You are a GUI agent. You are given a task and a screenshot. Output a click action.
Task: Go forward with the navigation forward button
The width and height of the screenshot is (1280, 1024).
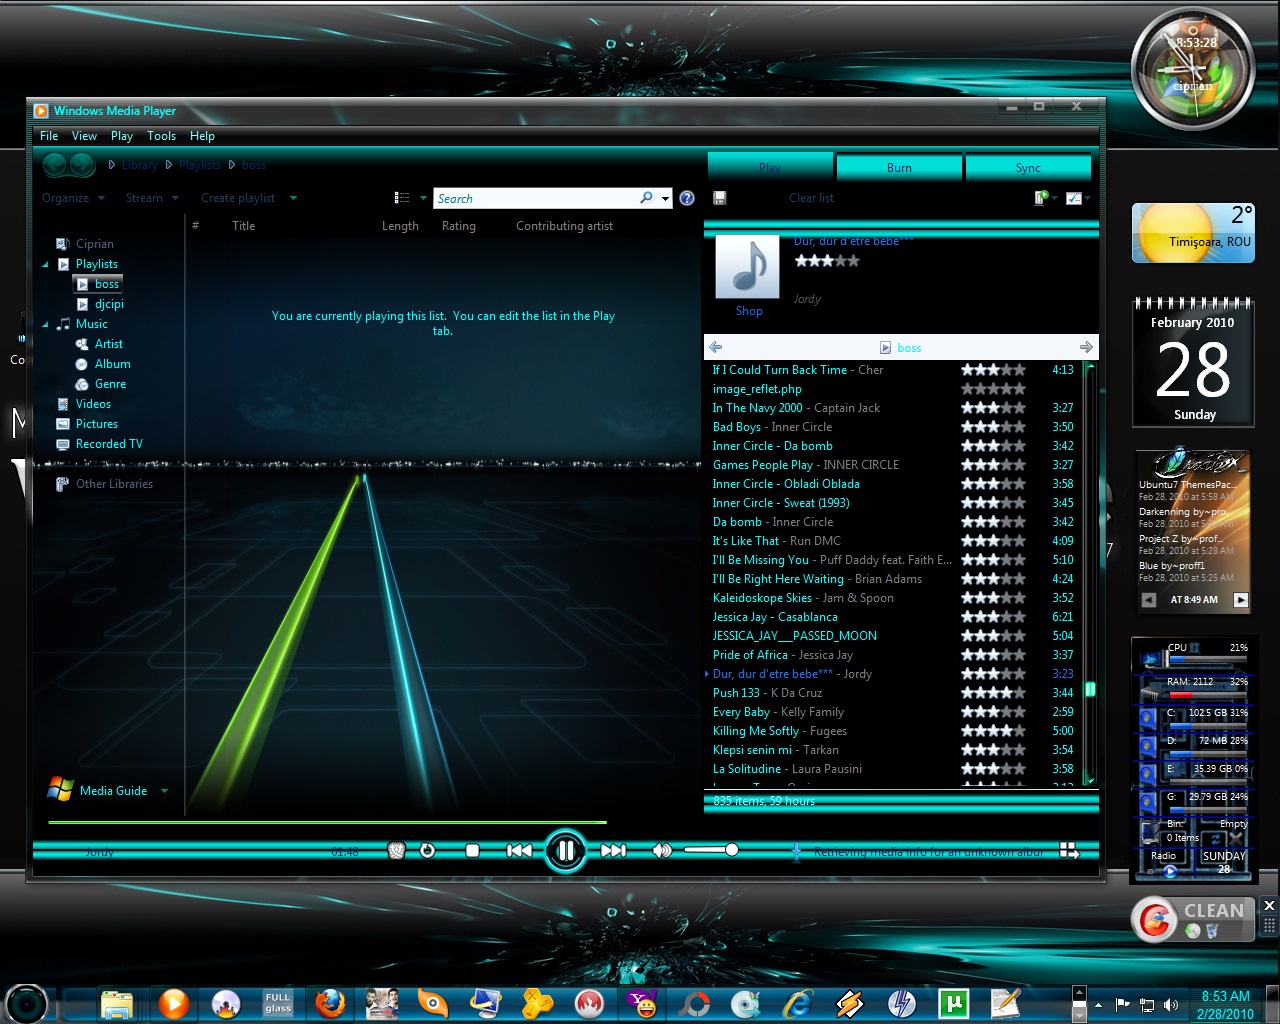click(83, 165)
